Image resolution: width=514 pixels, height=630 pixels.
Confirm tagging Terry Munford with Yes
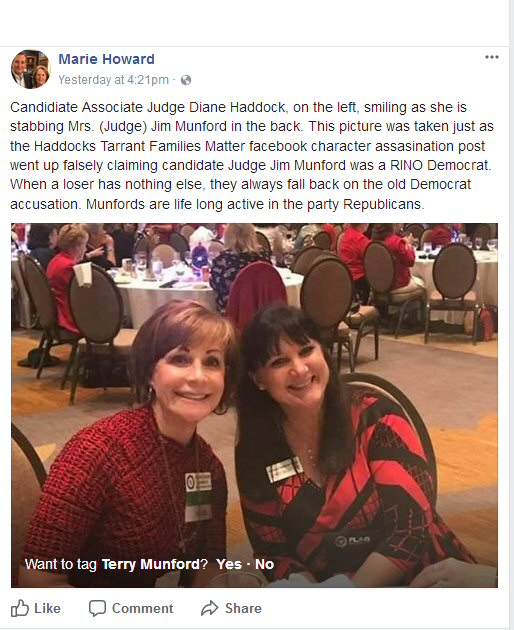coord(229,564)
